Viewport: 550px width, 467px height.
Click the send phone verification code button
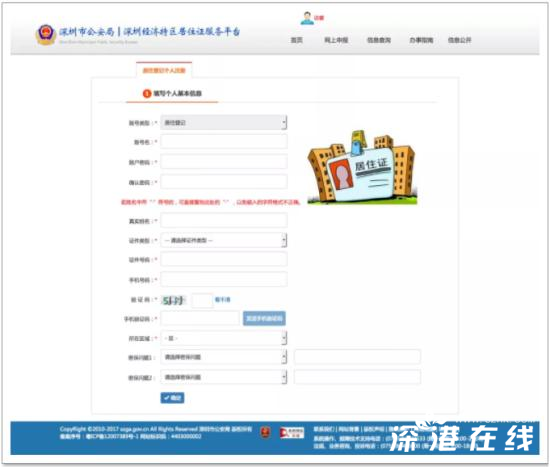[264, 319]
